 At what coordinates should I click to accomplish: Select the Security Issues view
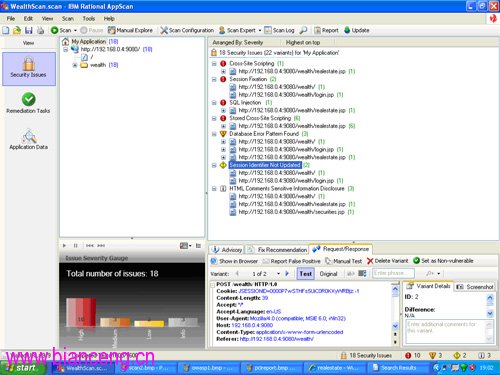click(29, 69)
